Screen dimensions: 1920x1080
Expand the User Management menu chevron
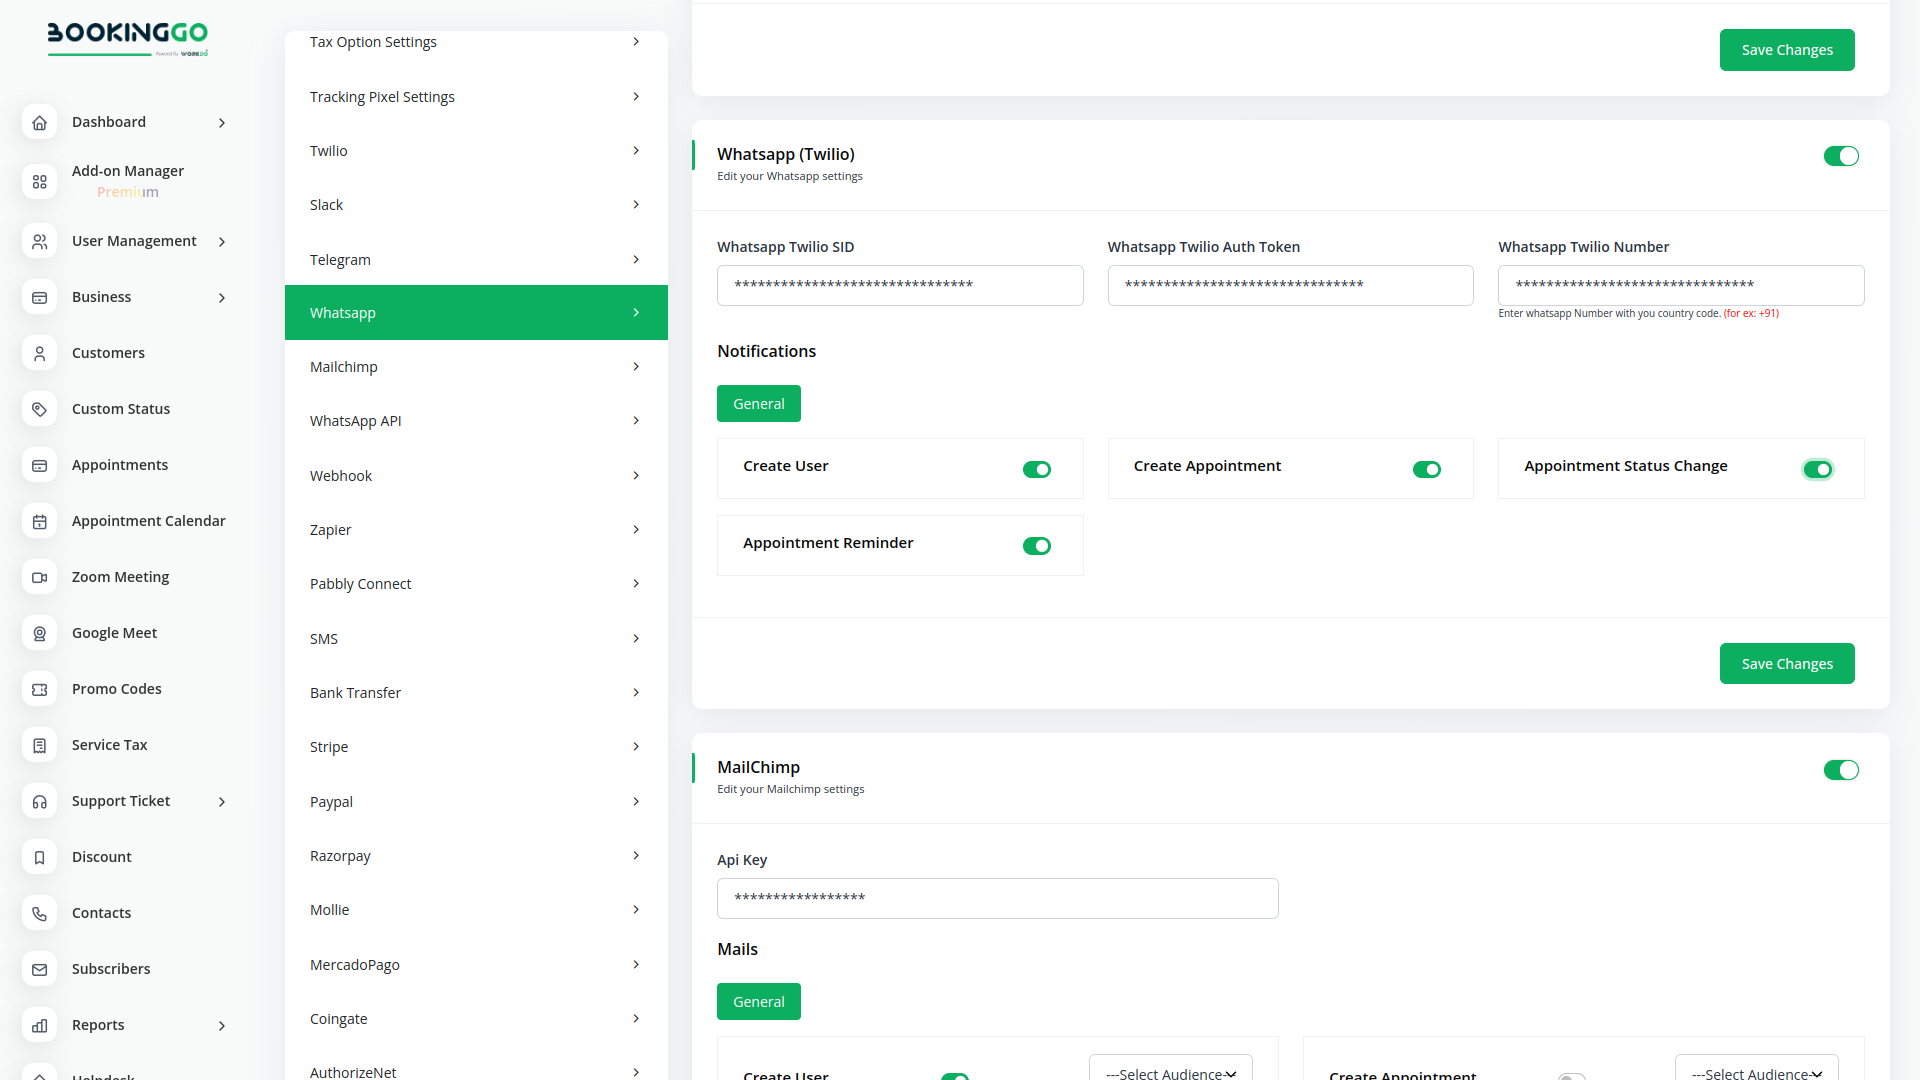click(x=222, y=242)
